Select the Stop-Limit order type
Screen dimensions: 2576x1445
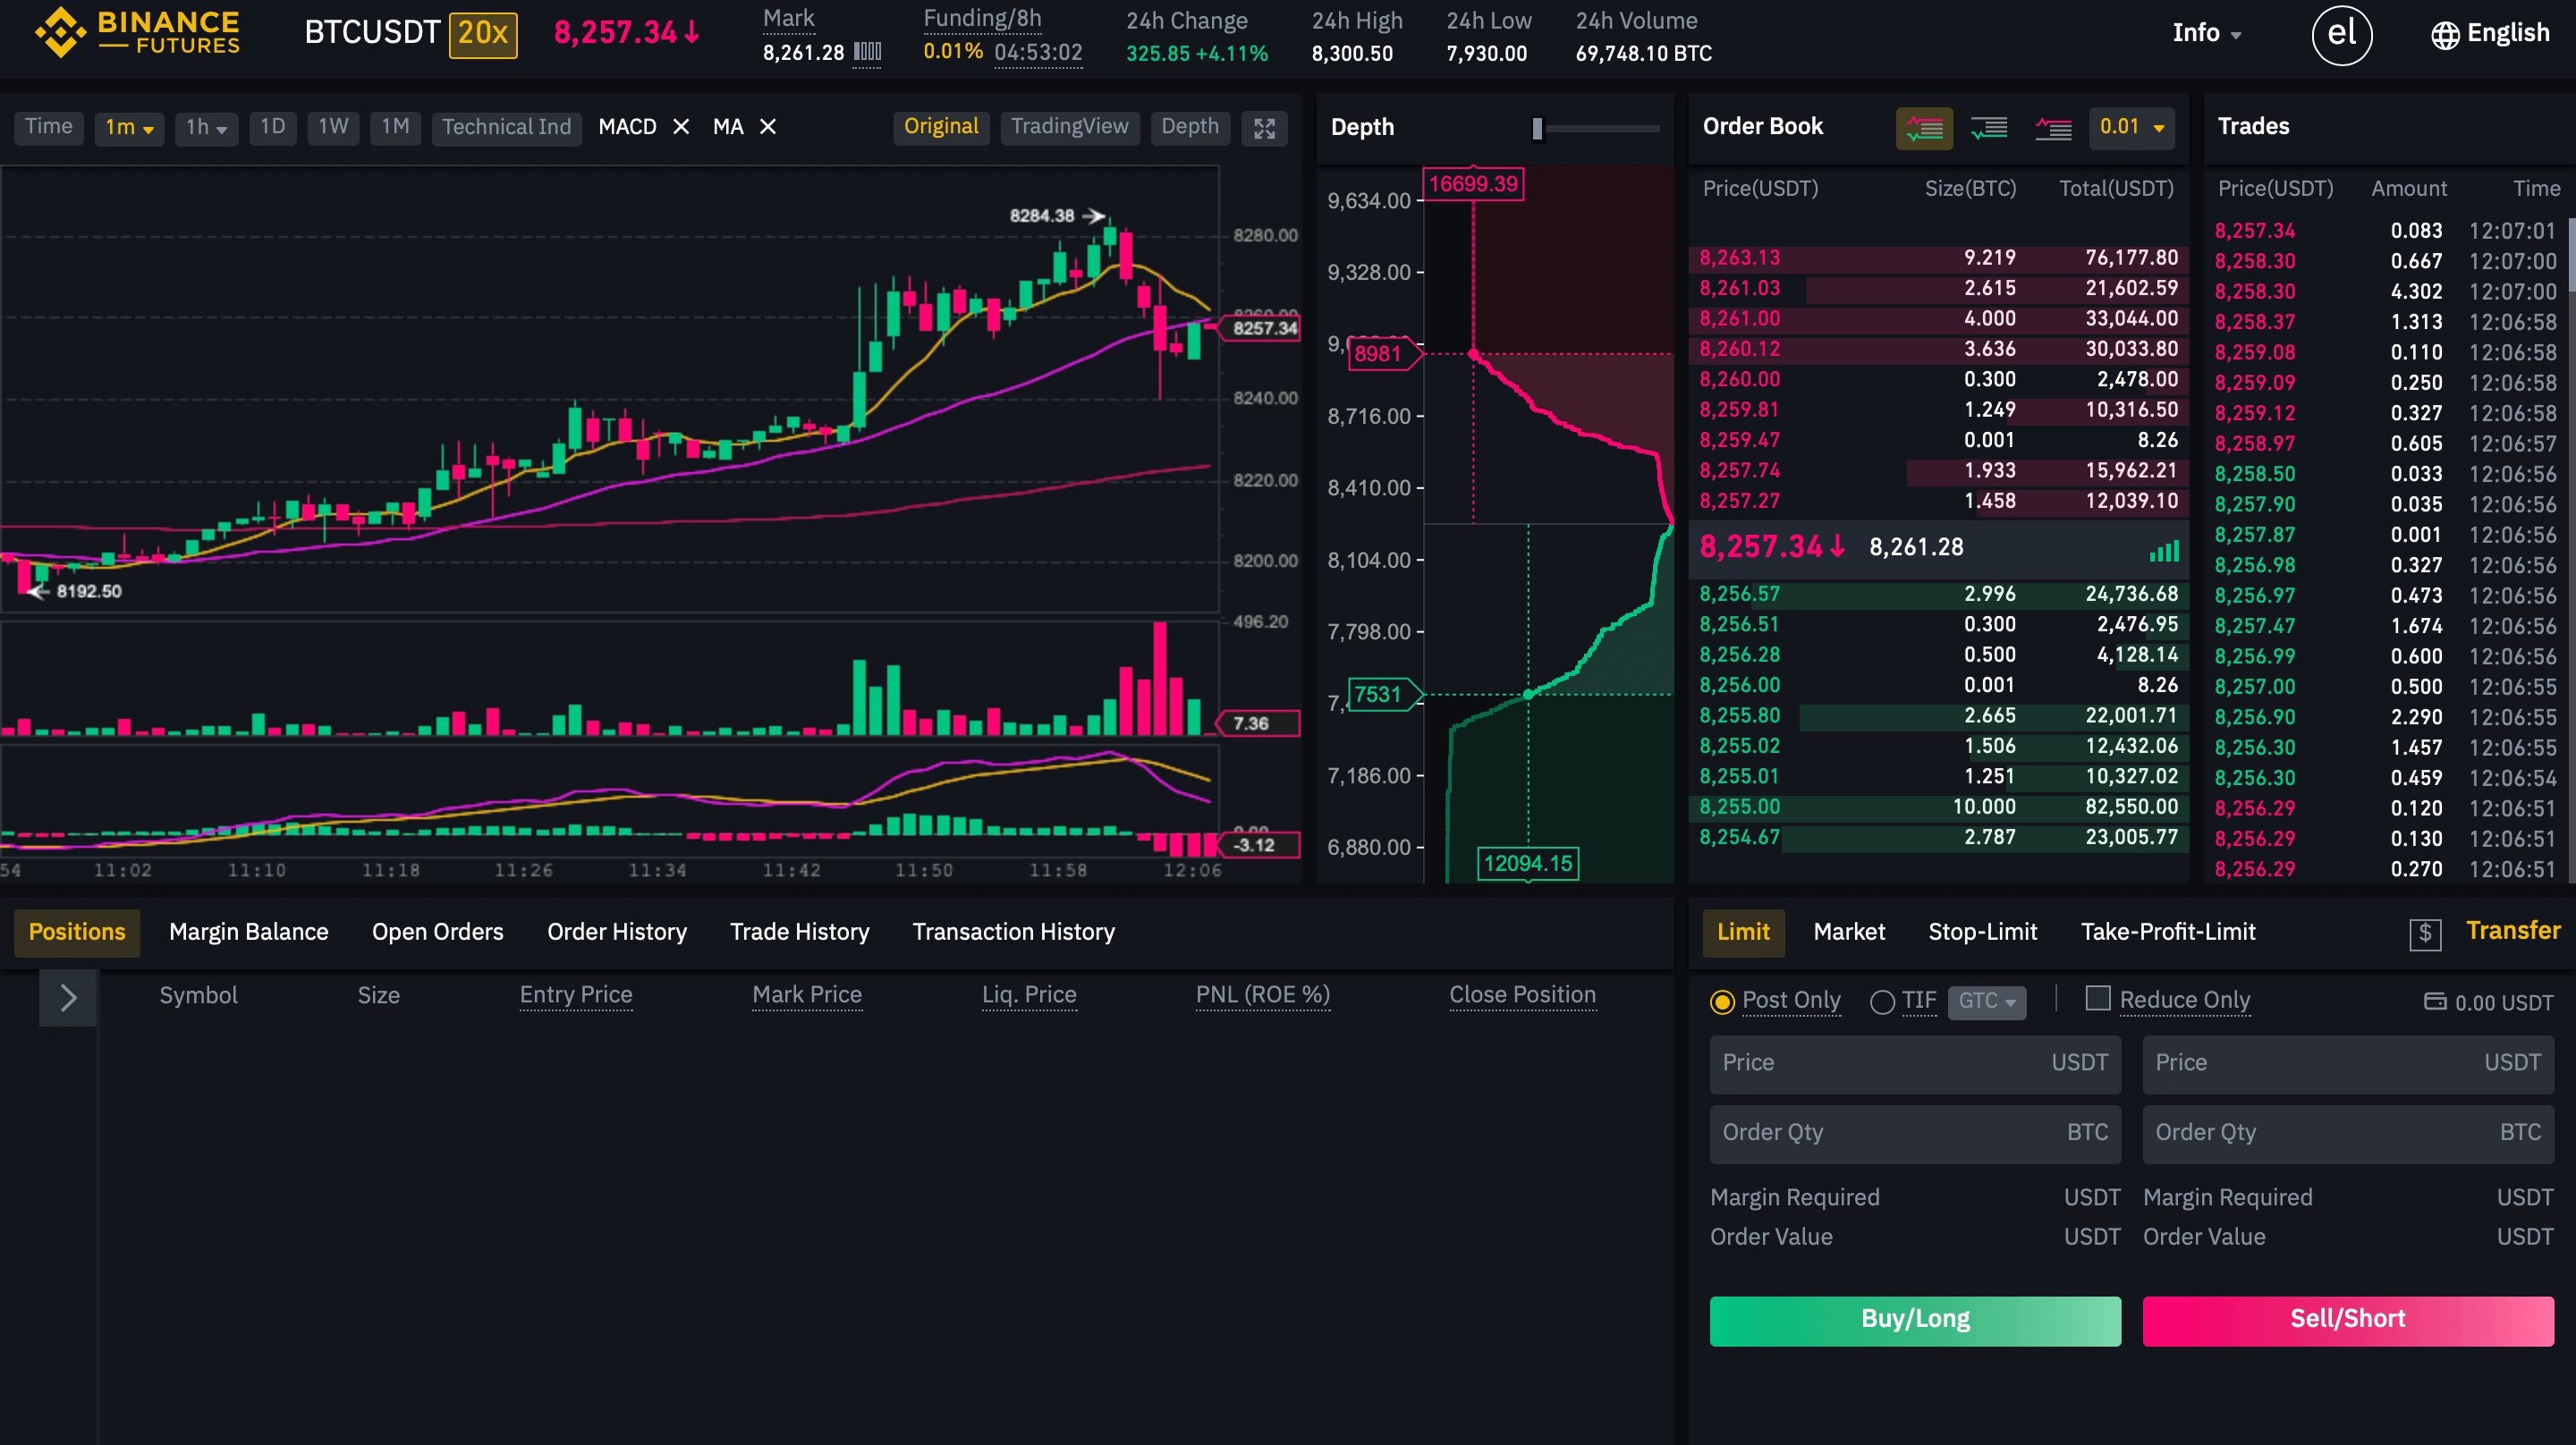pyautogui.click(x=1982, y=932)
